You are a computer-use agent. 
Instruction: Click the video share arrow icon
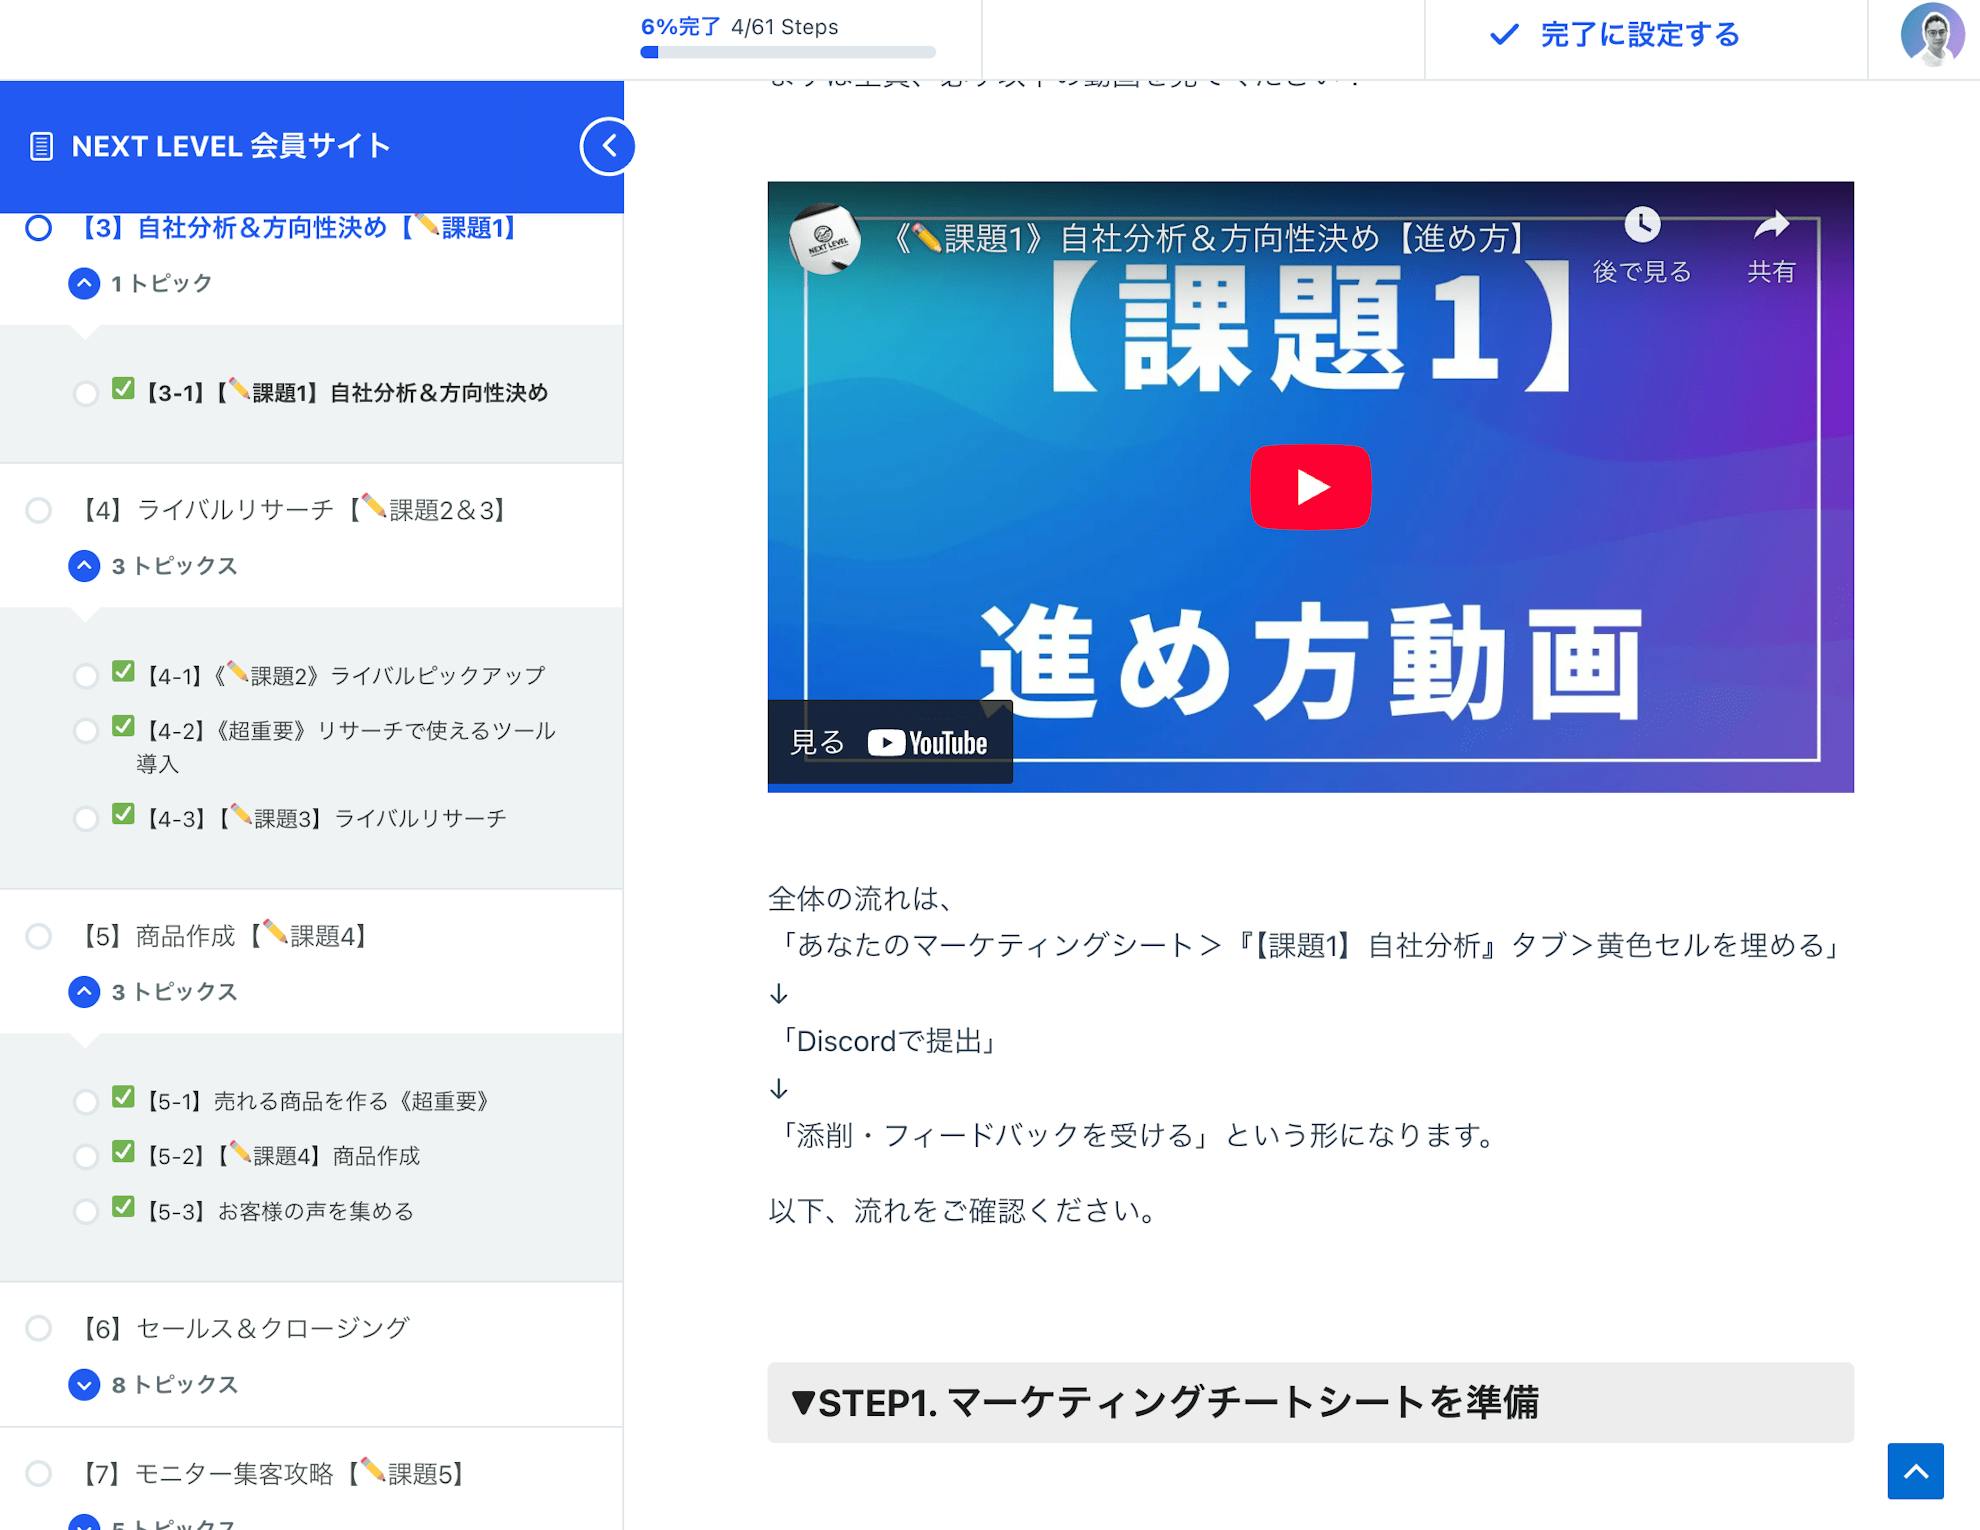[1770, 226]
